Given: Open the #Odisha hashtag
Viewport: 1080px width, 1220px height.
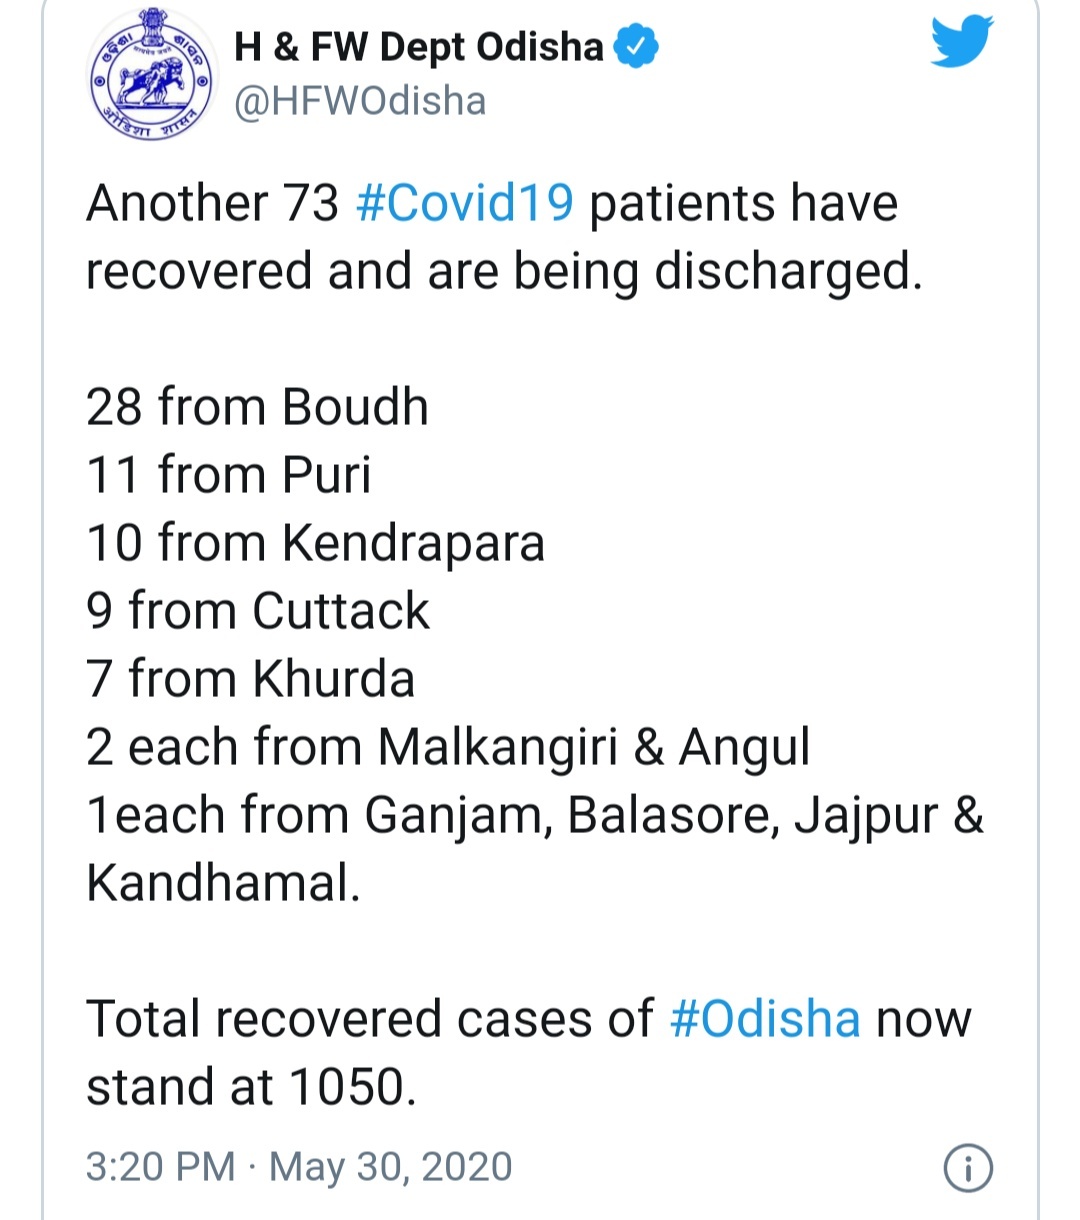Looking at the screenshot, I should 765,1019.
